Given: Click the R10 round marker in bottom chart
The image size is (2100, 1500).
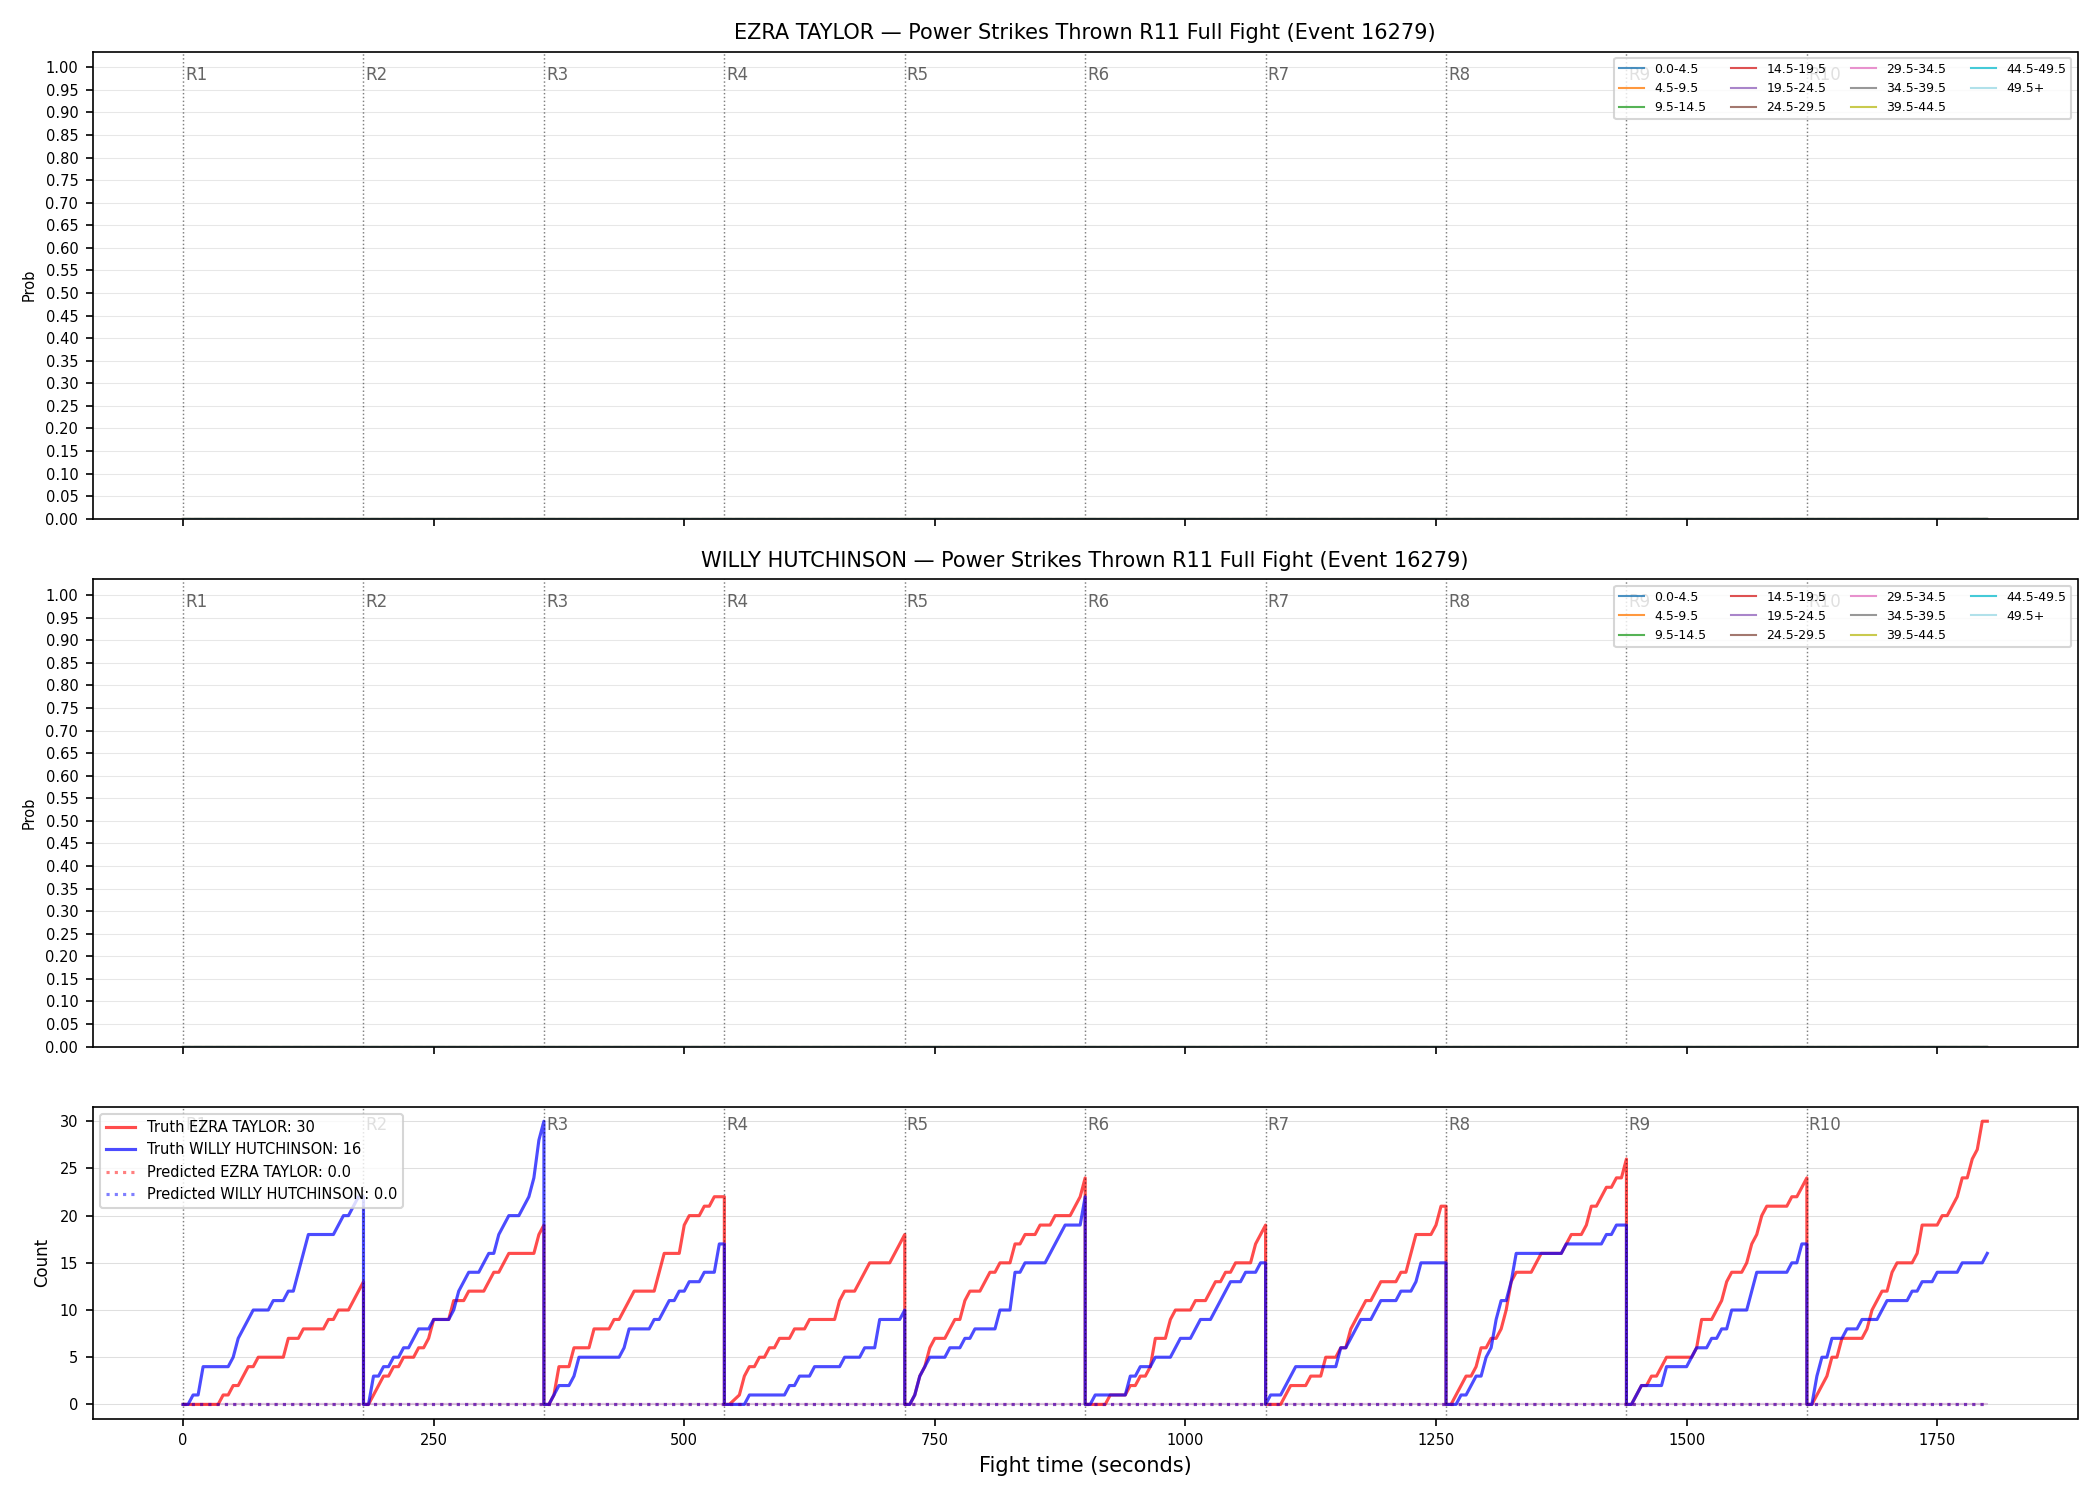Looking at the screenshot, I should [x=1824, y=1124].
